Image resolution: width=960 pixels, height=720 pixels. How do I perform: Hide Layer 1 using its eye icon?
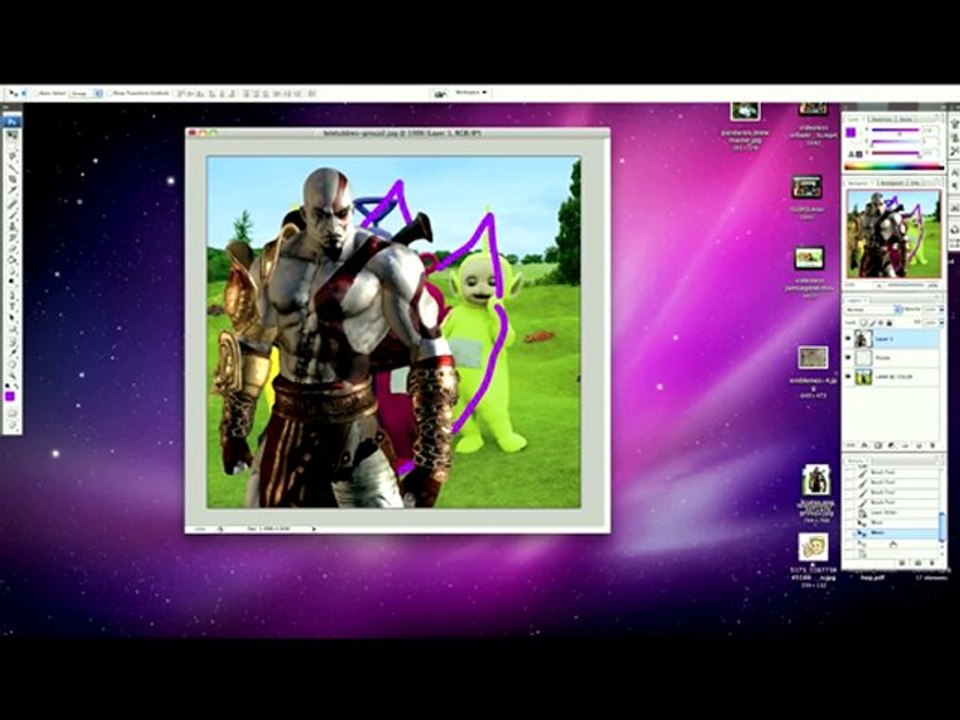849,338
